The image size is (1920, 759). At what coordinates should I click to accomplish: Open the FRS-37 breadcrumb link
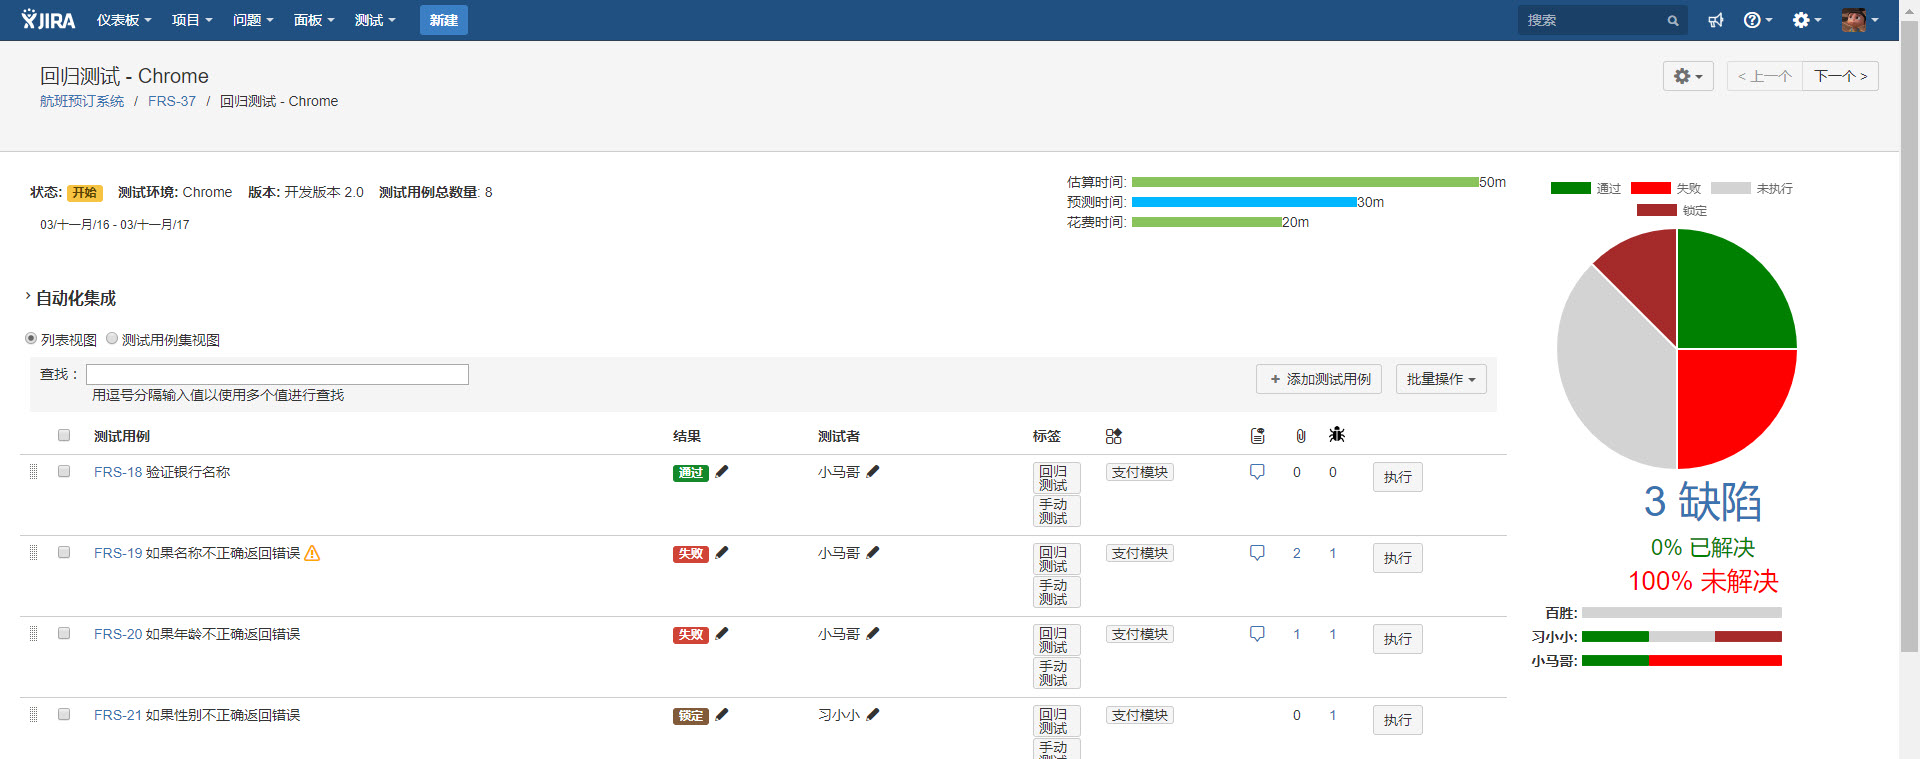pos(172,101)
